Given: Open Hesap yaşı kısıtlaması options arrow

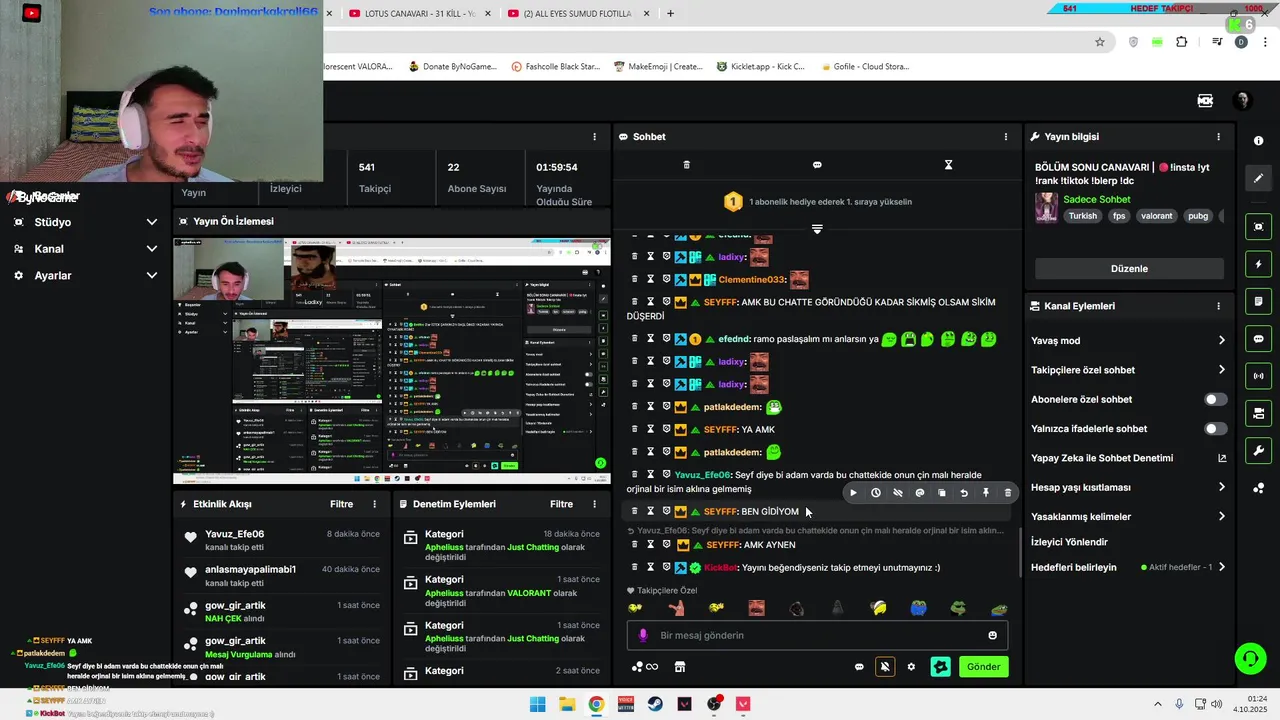Looking at the screenshot, I should click(1221, 487).
